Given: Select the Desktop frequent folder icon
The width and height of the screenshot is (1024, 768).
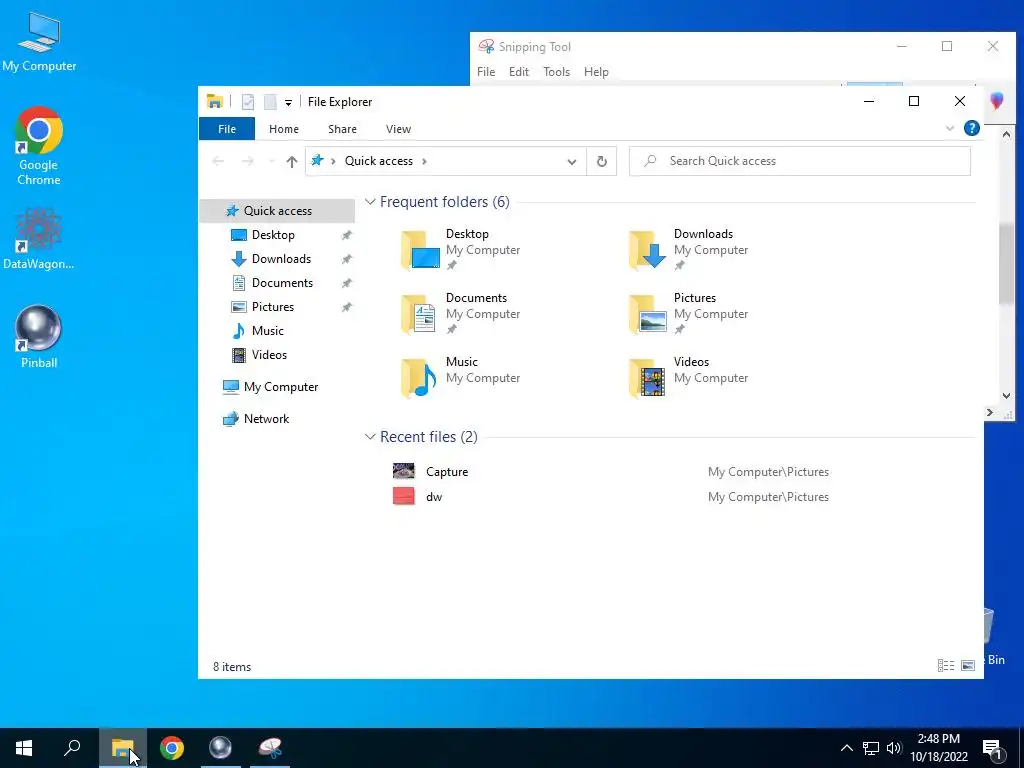Looking at the screenshot, I should pos(420,250).
